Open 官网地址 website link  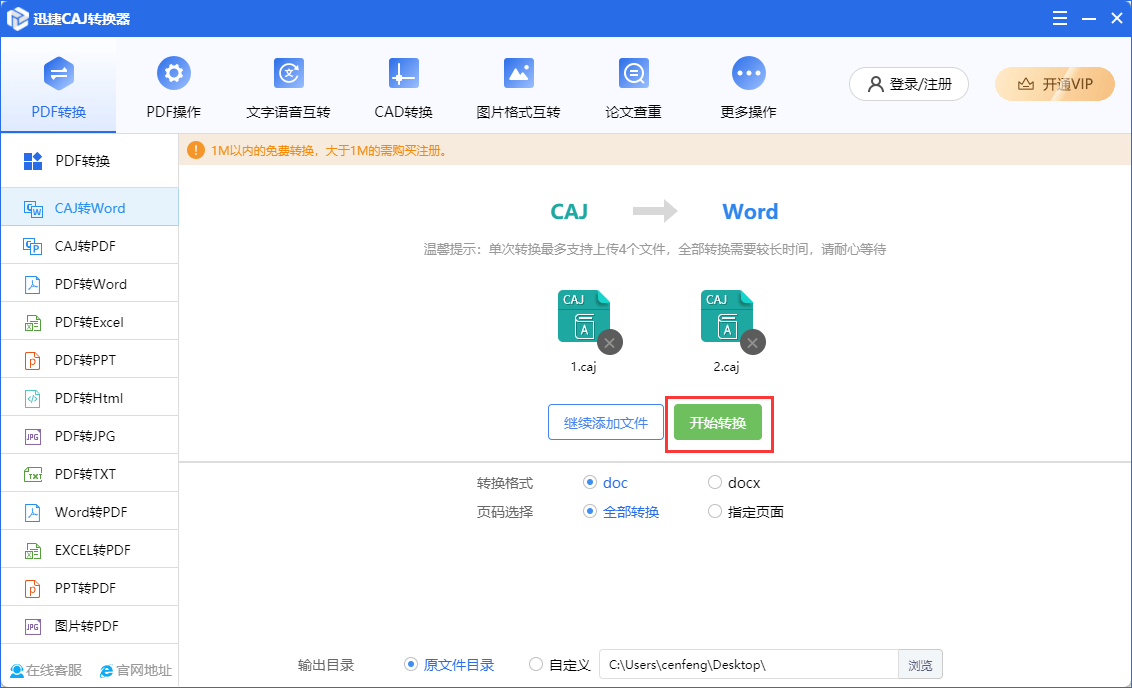click(x=136, y=671)
